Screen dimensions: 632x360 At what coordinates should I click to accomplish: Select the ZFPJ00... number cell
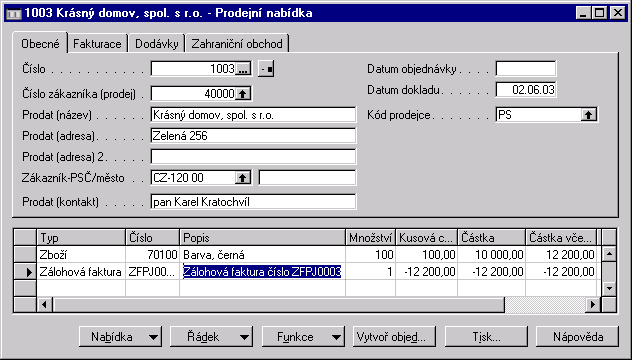(152, 272)
